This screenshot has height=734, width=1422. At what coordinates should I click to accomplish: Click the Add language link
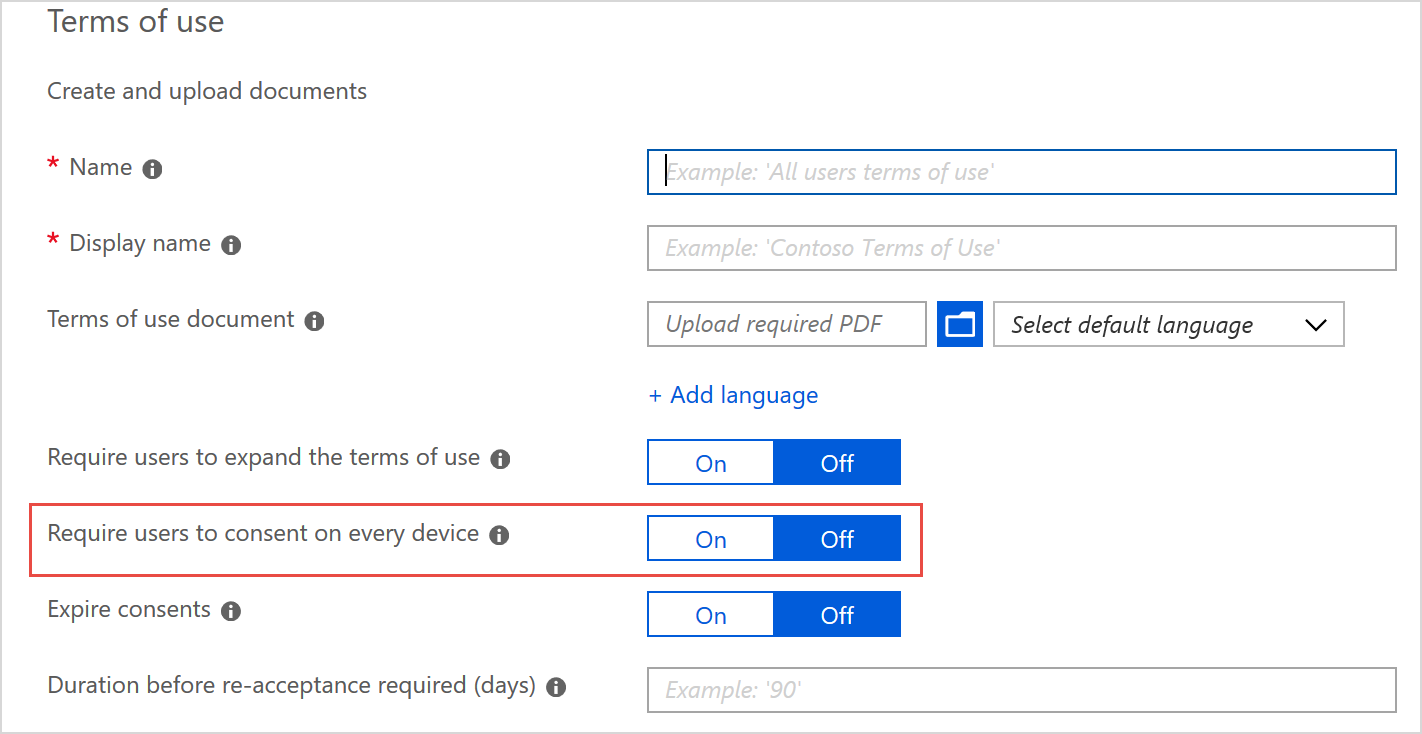click(733, 395)
